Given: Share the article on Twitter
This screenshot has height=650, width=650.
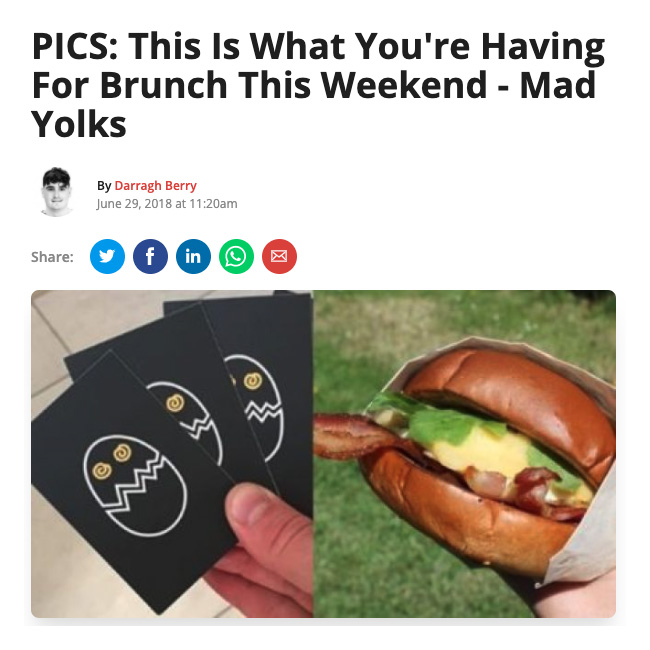Looking at the screenshot, I should pos(107,256).
